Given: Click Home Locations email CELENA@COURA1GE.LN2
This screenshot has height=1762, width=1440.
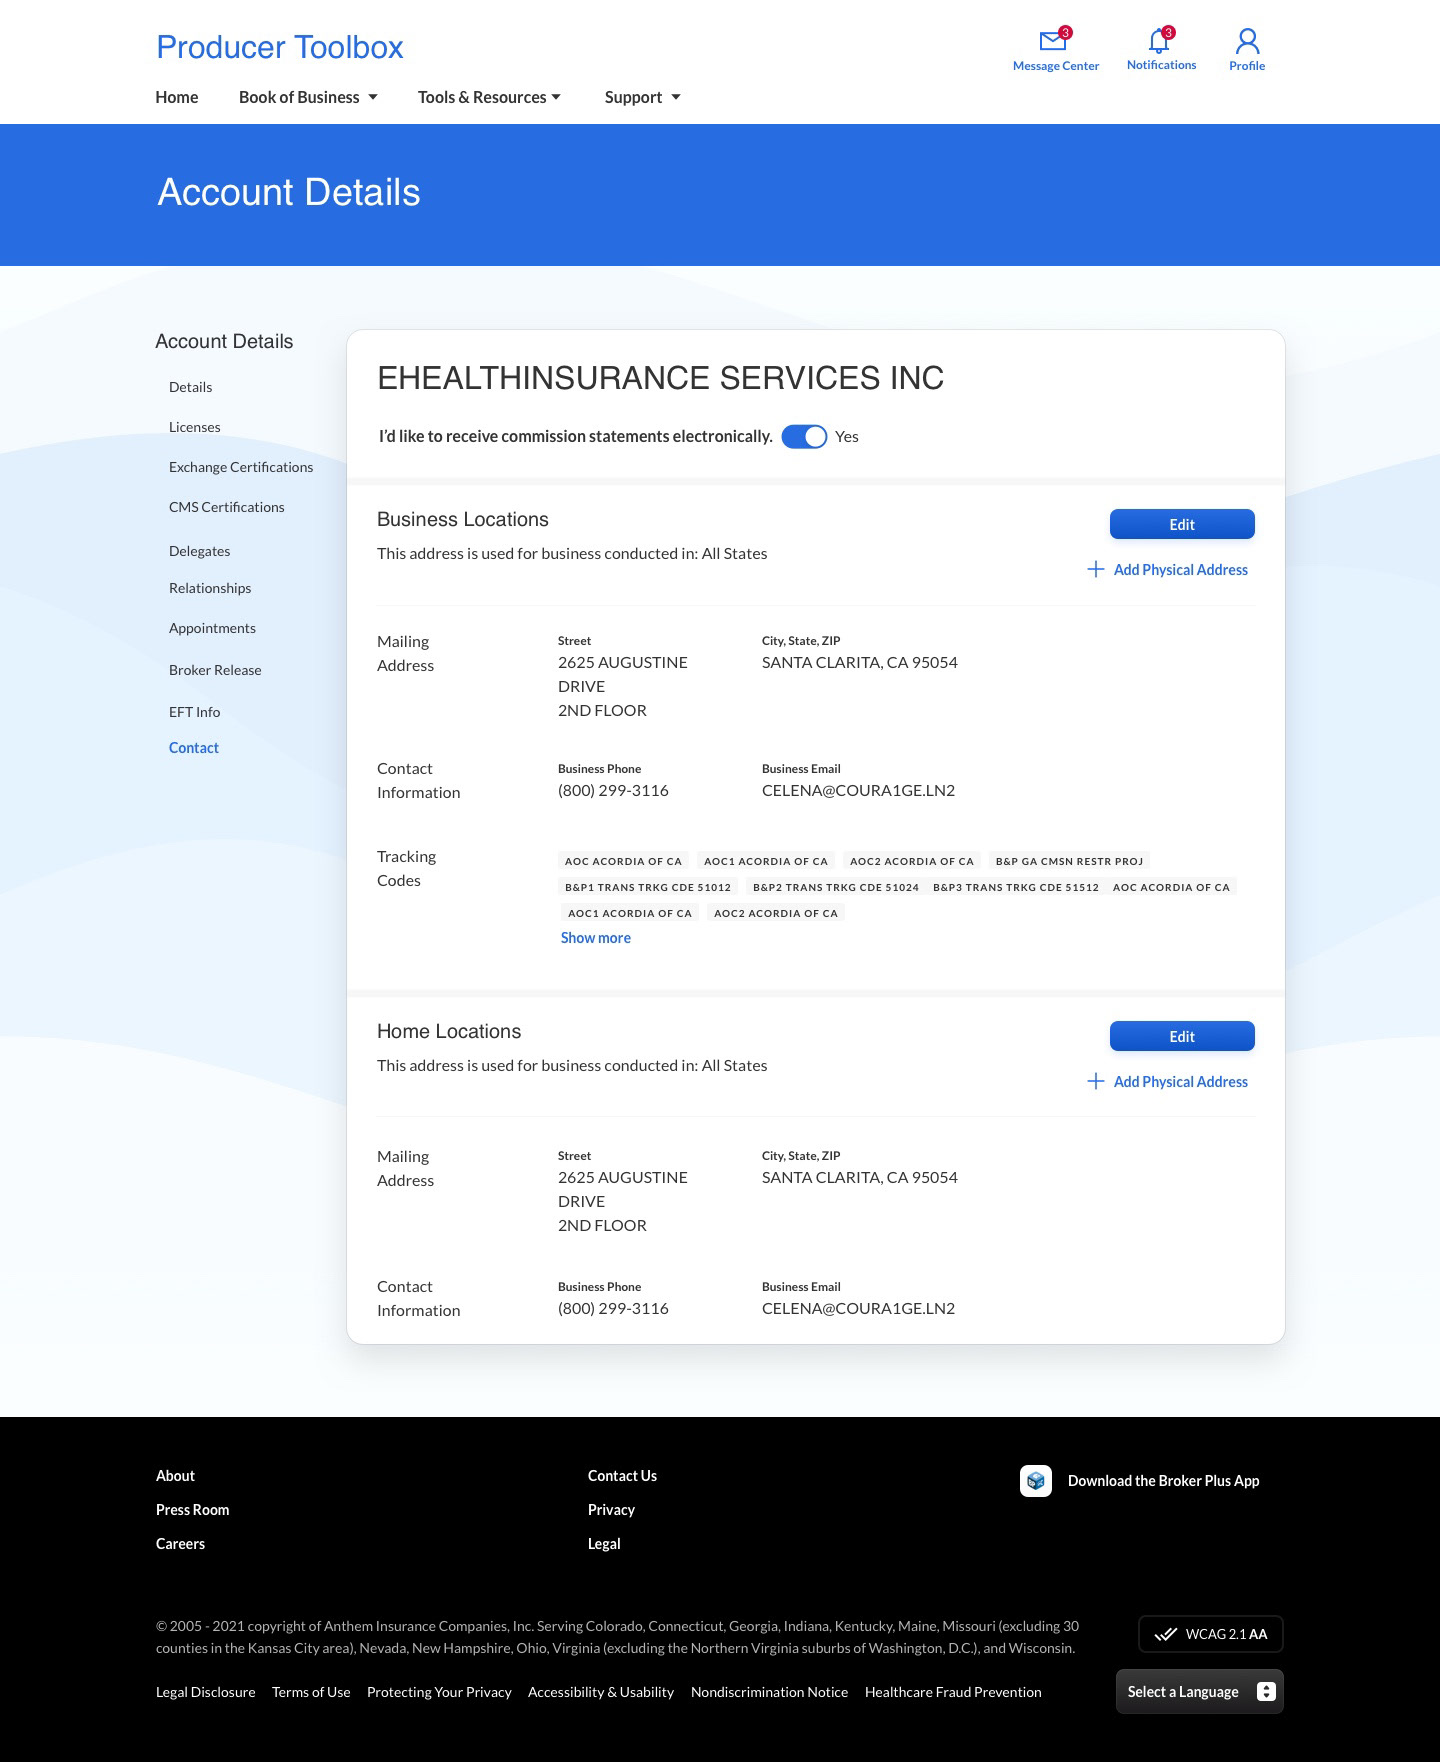Looking at the screenshot, I should click(858, 1309).
